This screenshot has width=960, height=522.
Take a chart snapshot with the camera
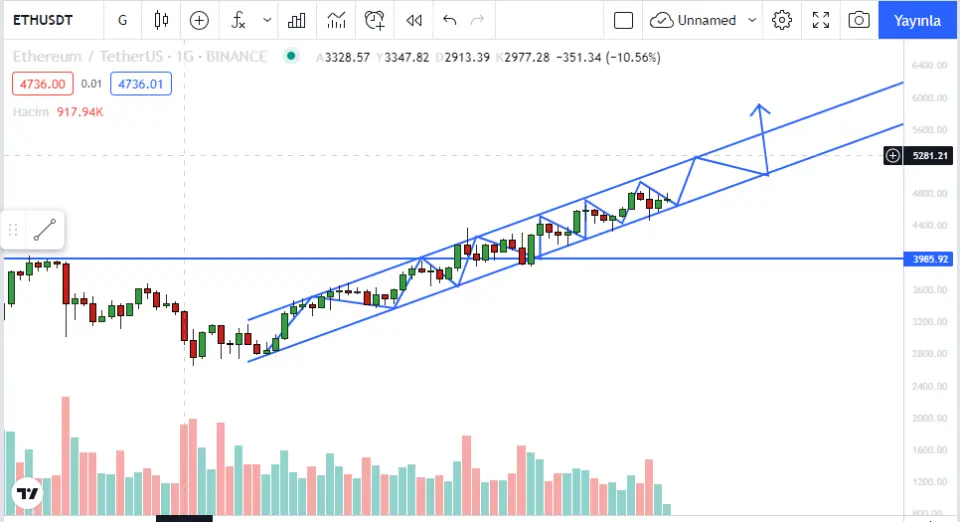[x=858, y=20]
